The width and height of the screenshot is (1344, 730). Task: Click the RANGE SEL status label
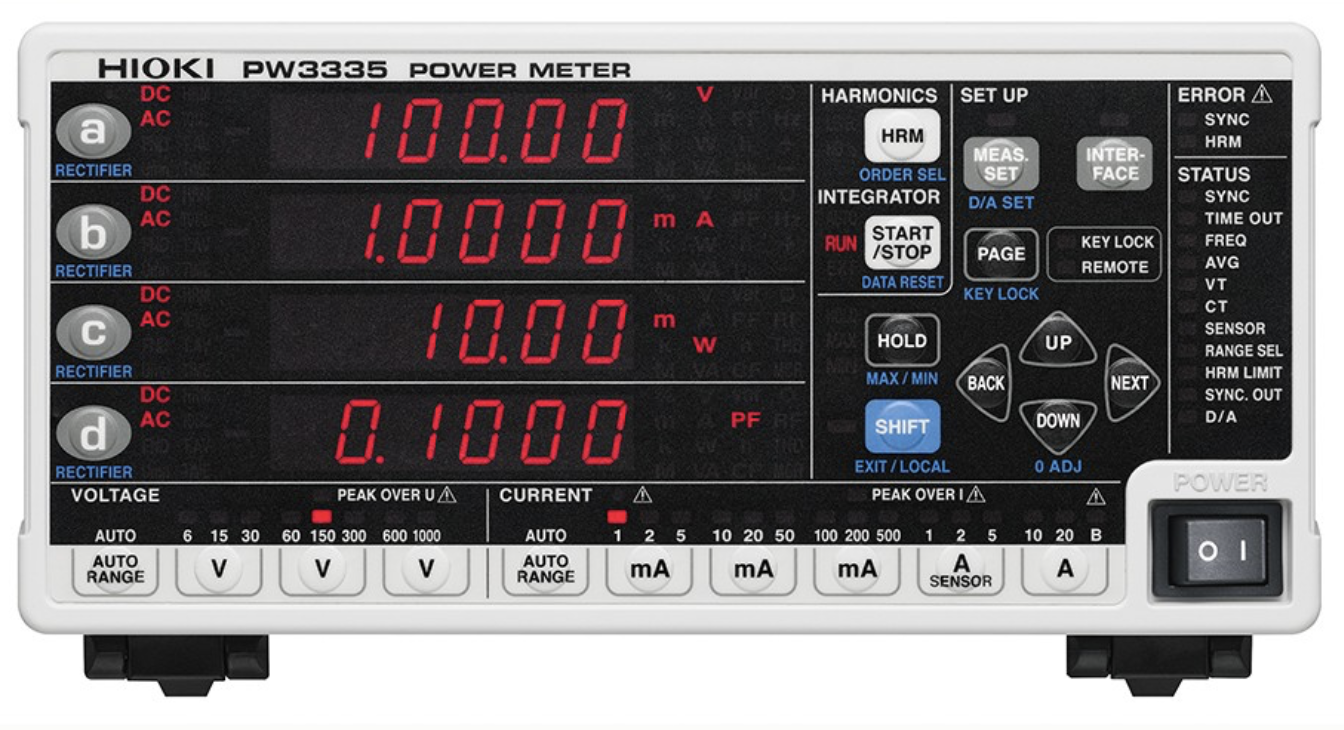[x=1243, y=351]
